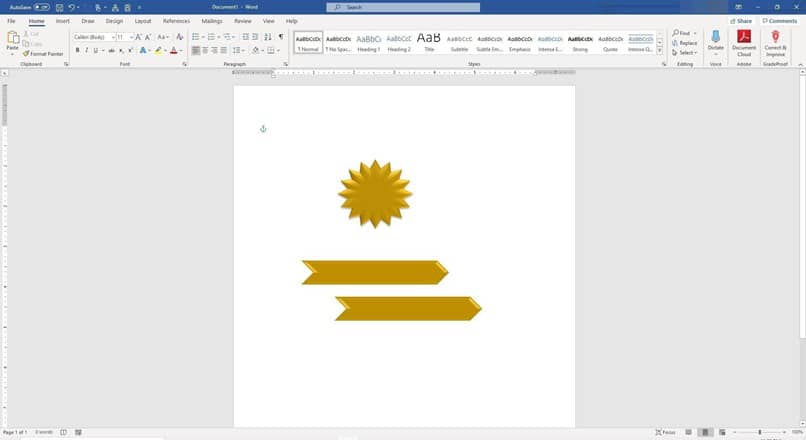Open the Borders dropdown
Viewport: 806px width, 440px height.
tap(278, 50)
